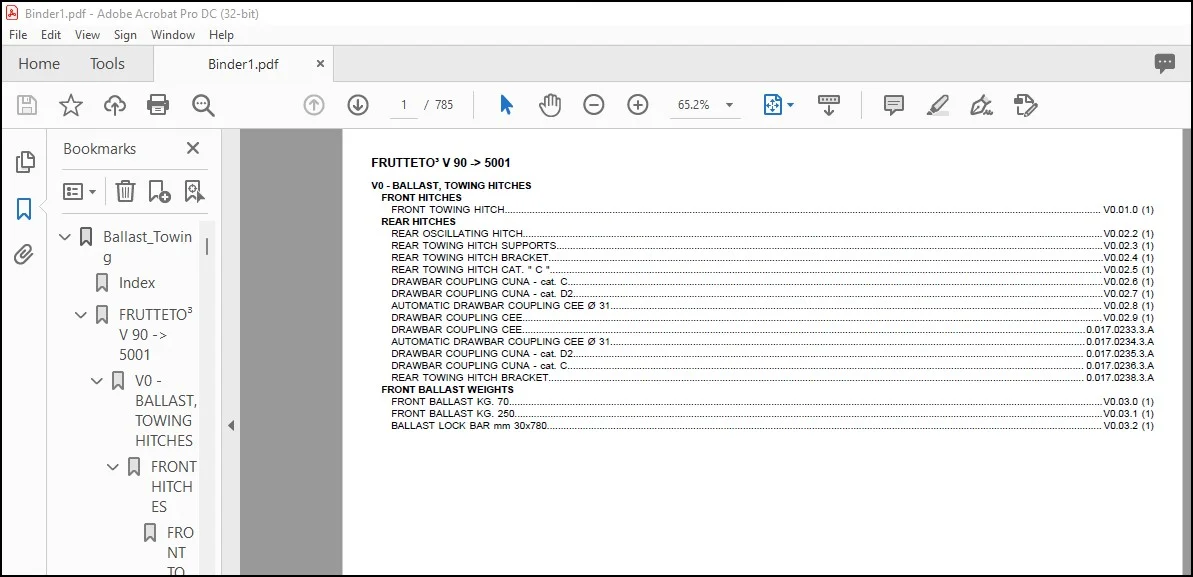Select the arrow Selection tool
Viewport: 1193px width, 577px height.
[x=506, y=105]
